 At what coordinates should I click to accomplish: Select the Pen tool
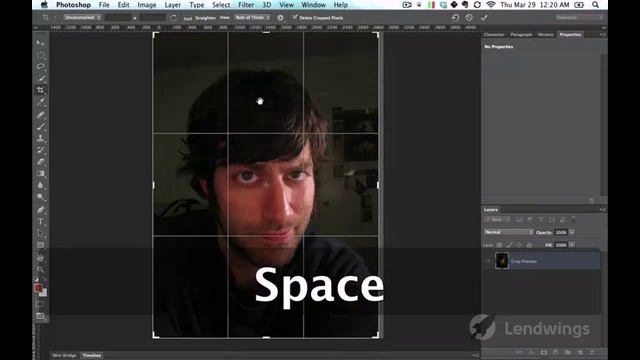coord(40,210)
